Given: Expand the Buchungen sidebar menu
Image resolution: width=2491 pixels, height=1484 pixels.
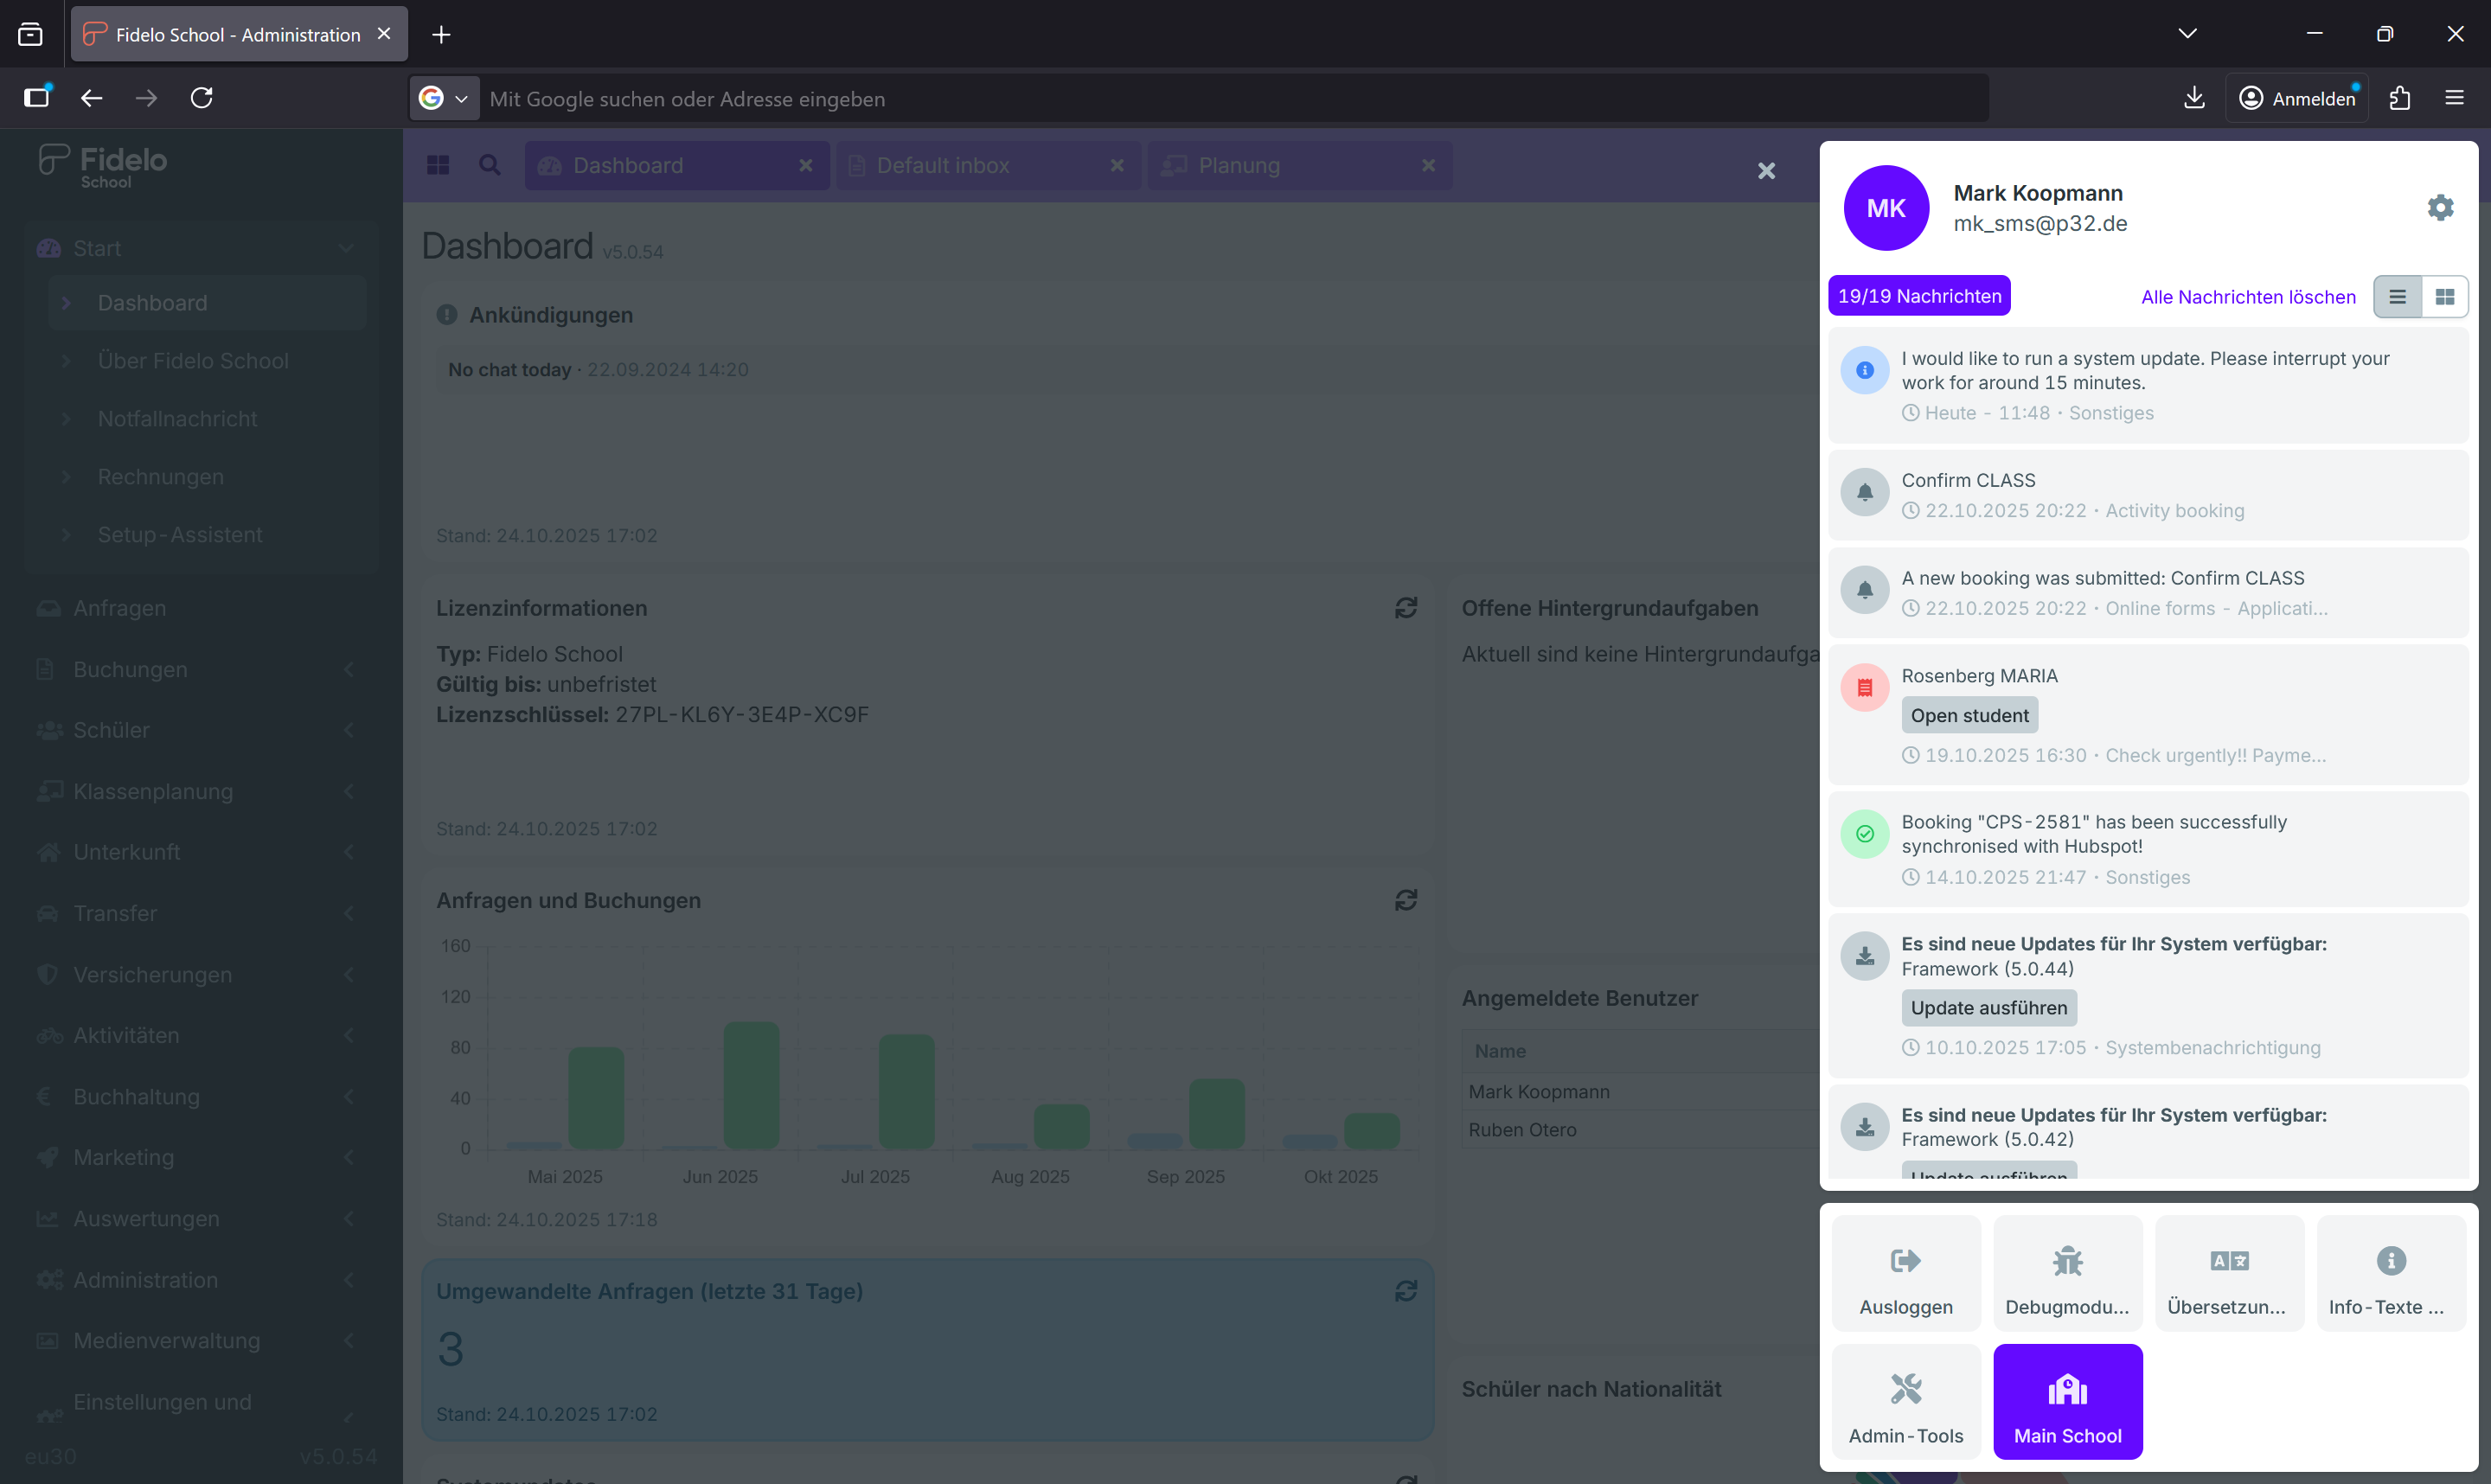Looking at the screenshot, I should click(200, 669).
